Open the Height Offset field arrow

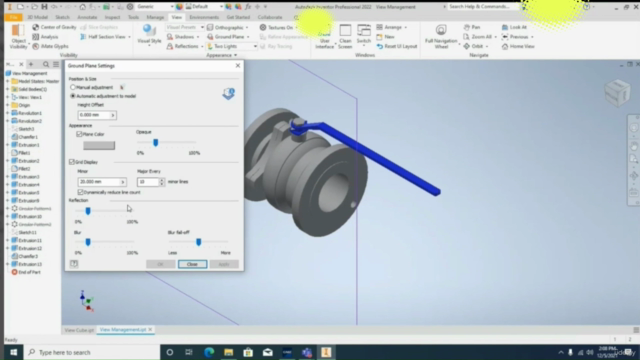pos(113,115)
